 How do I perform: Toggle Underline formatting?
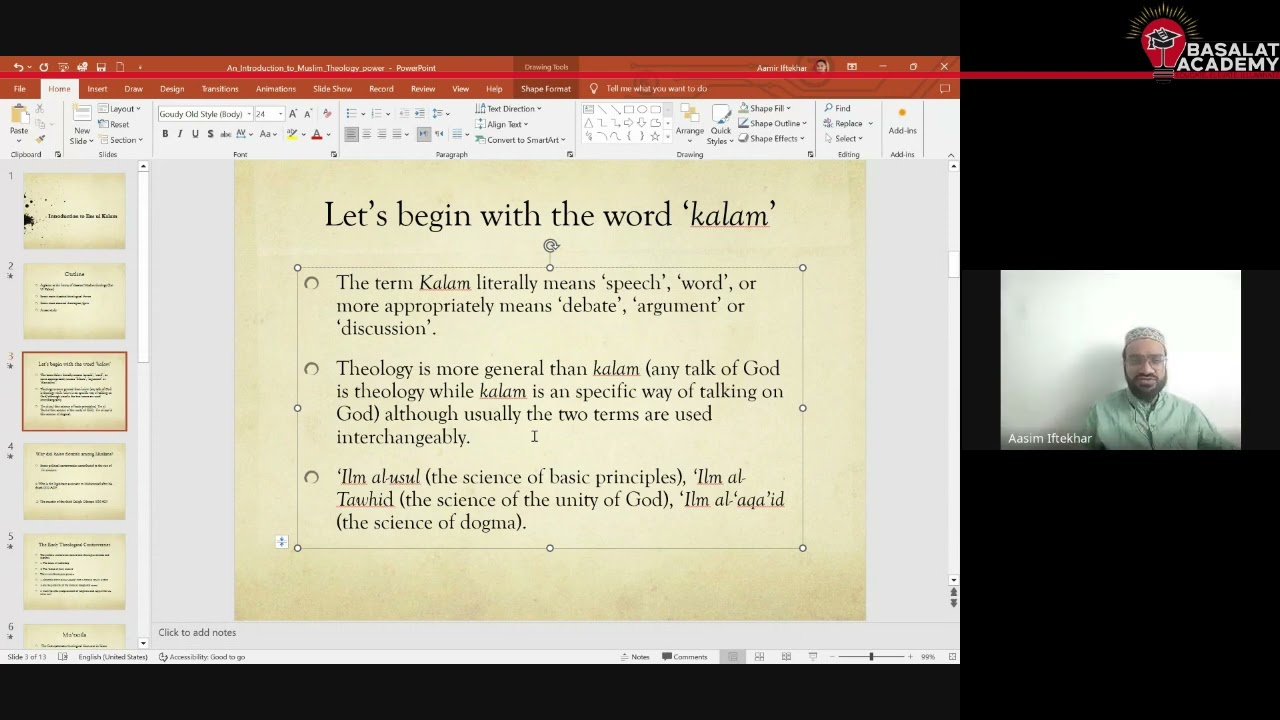[195, 134]
